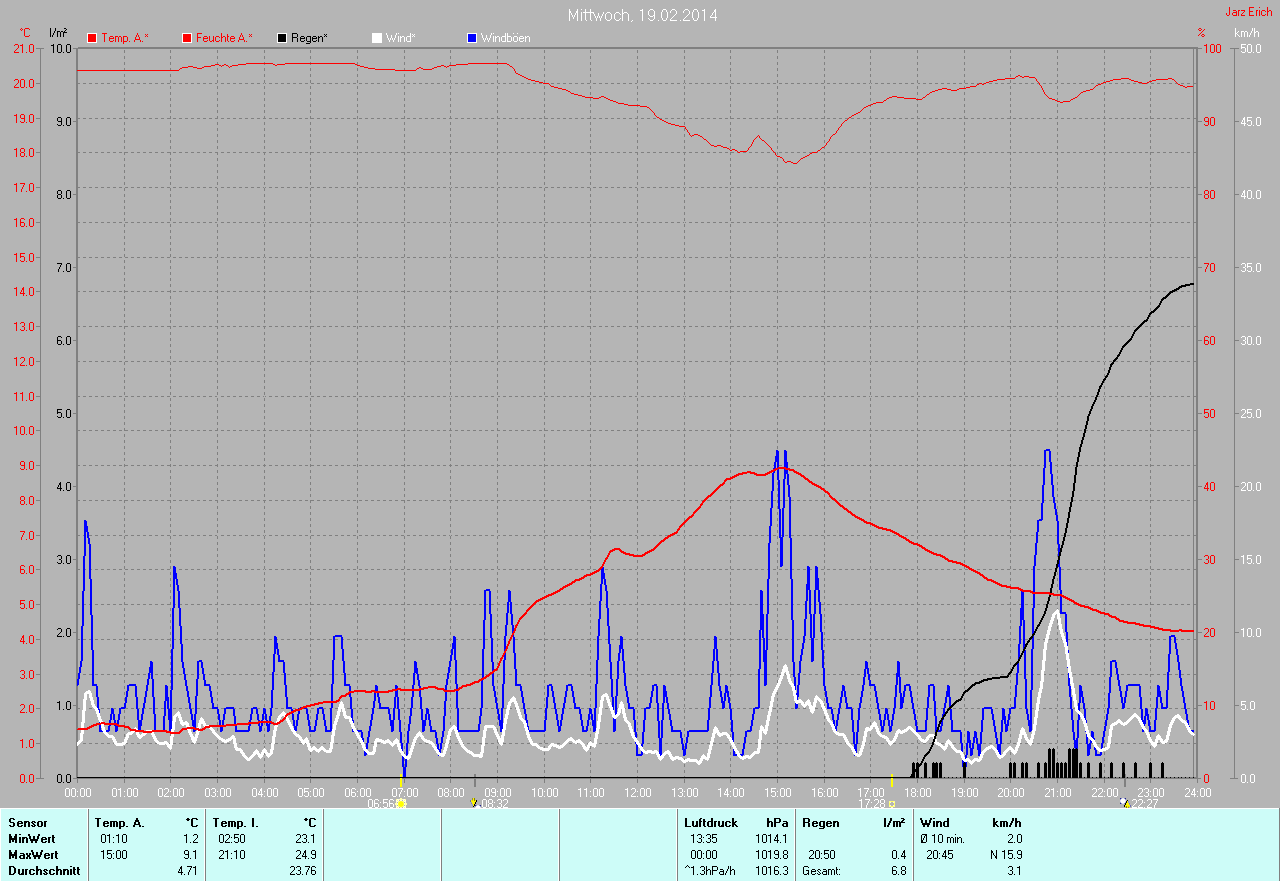Click the red Temp. A. legend square
This screenshot has height=881, width=1280.
tap(92, 38)
